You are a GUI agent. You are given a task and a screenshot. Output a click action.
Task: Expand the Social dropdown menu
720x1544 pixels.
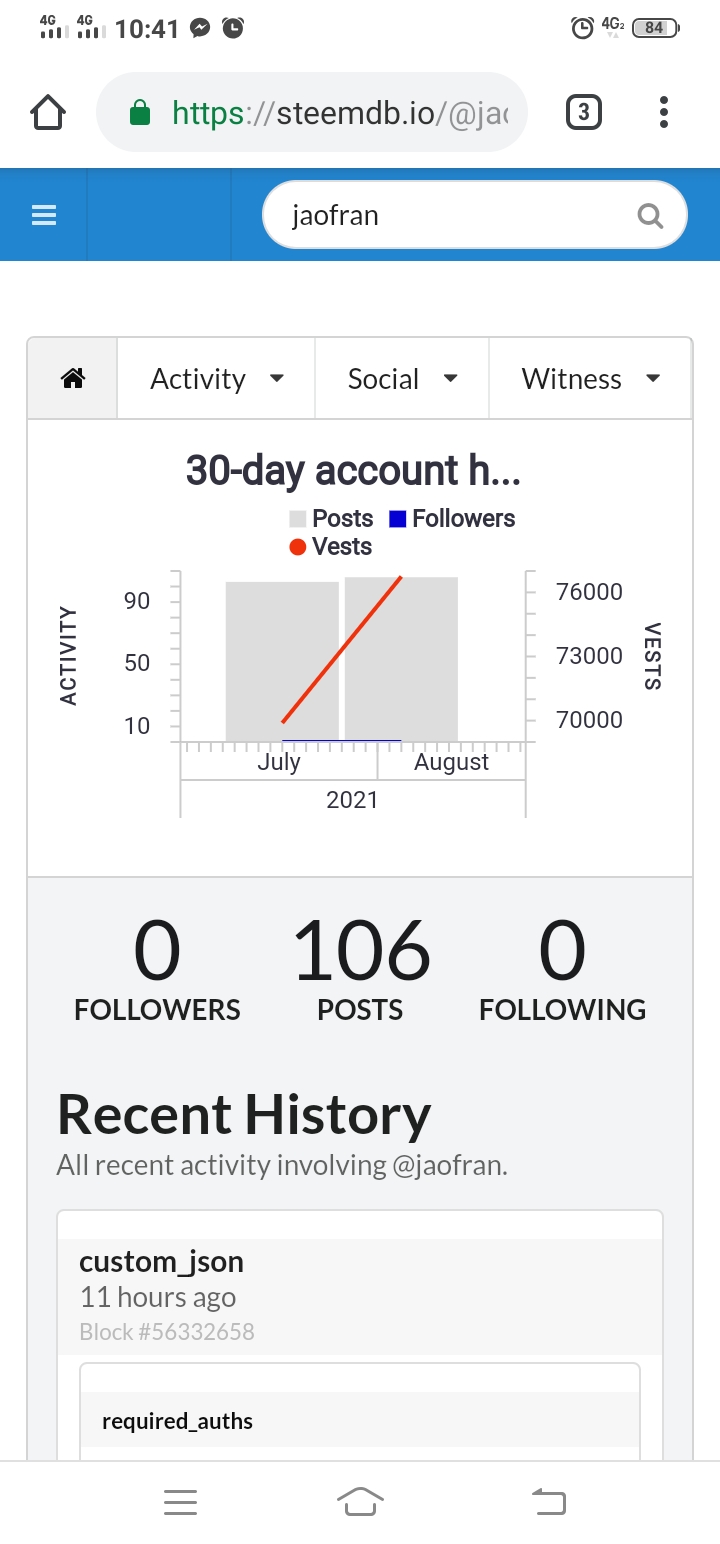tap(402, 379)
